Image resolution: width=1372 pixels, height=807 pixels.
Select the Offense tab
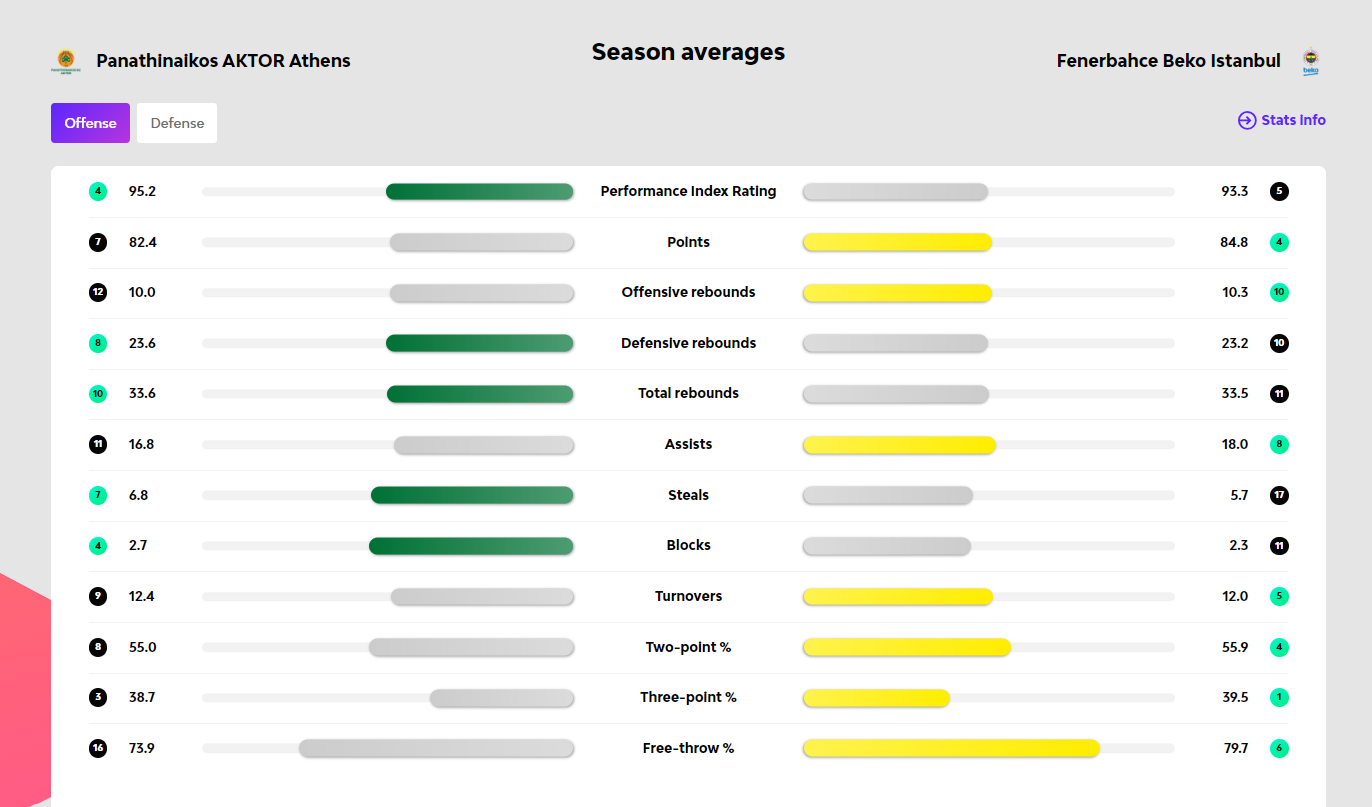pos(90,123)
